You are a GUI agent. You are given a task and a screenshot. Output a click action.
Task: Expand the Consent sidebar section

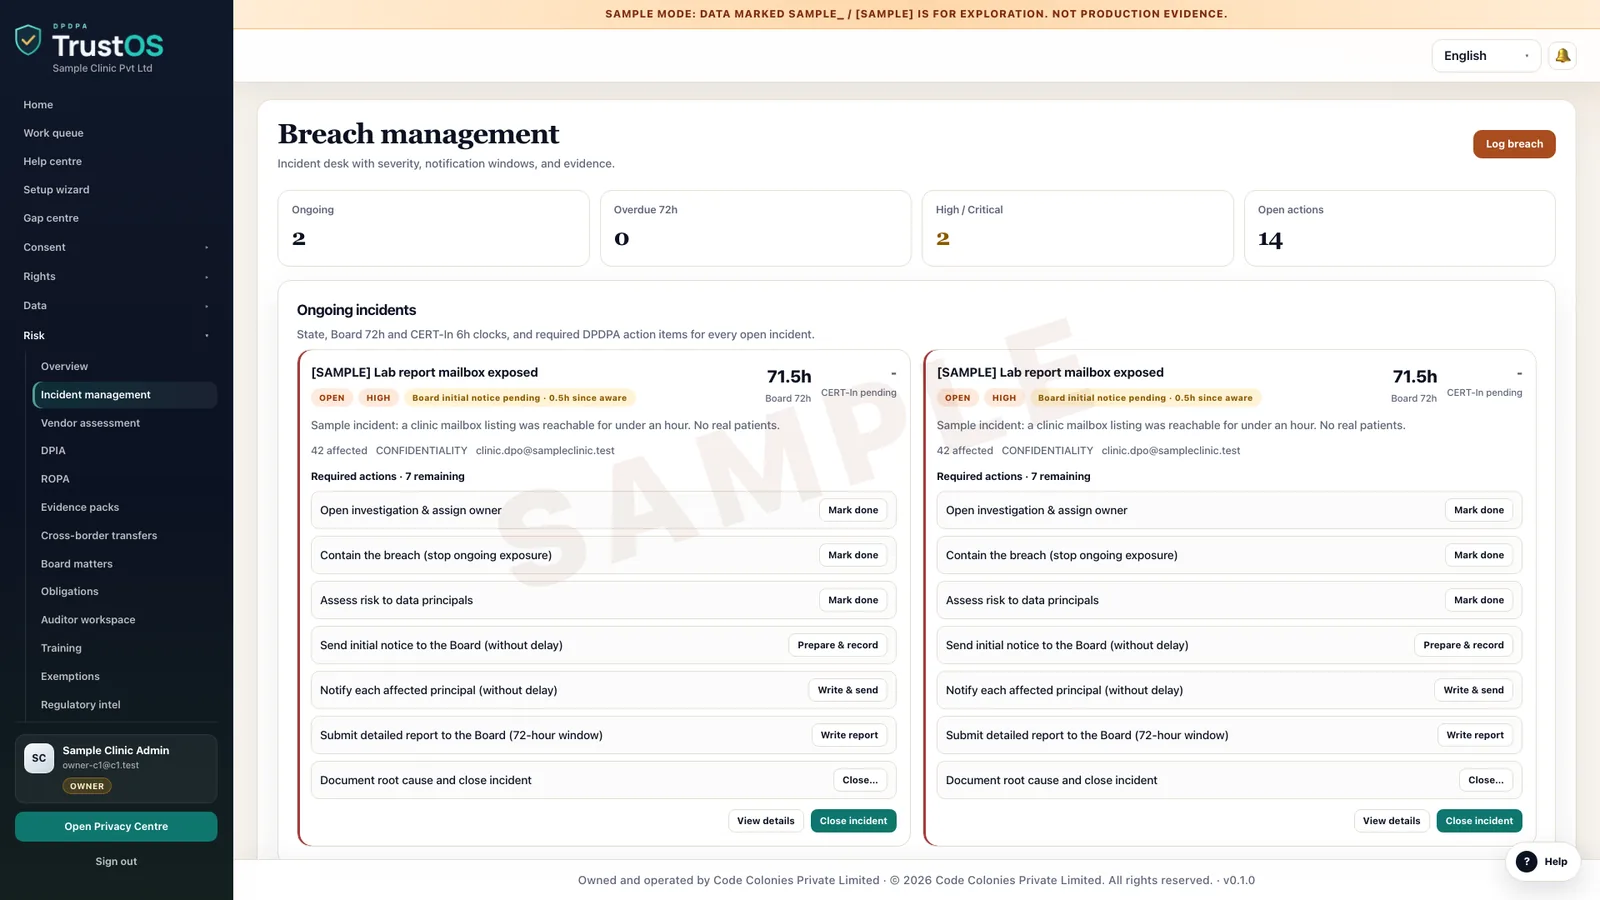(116, 248)
